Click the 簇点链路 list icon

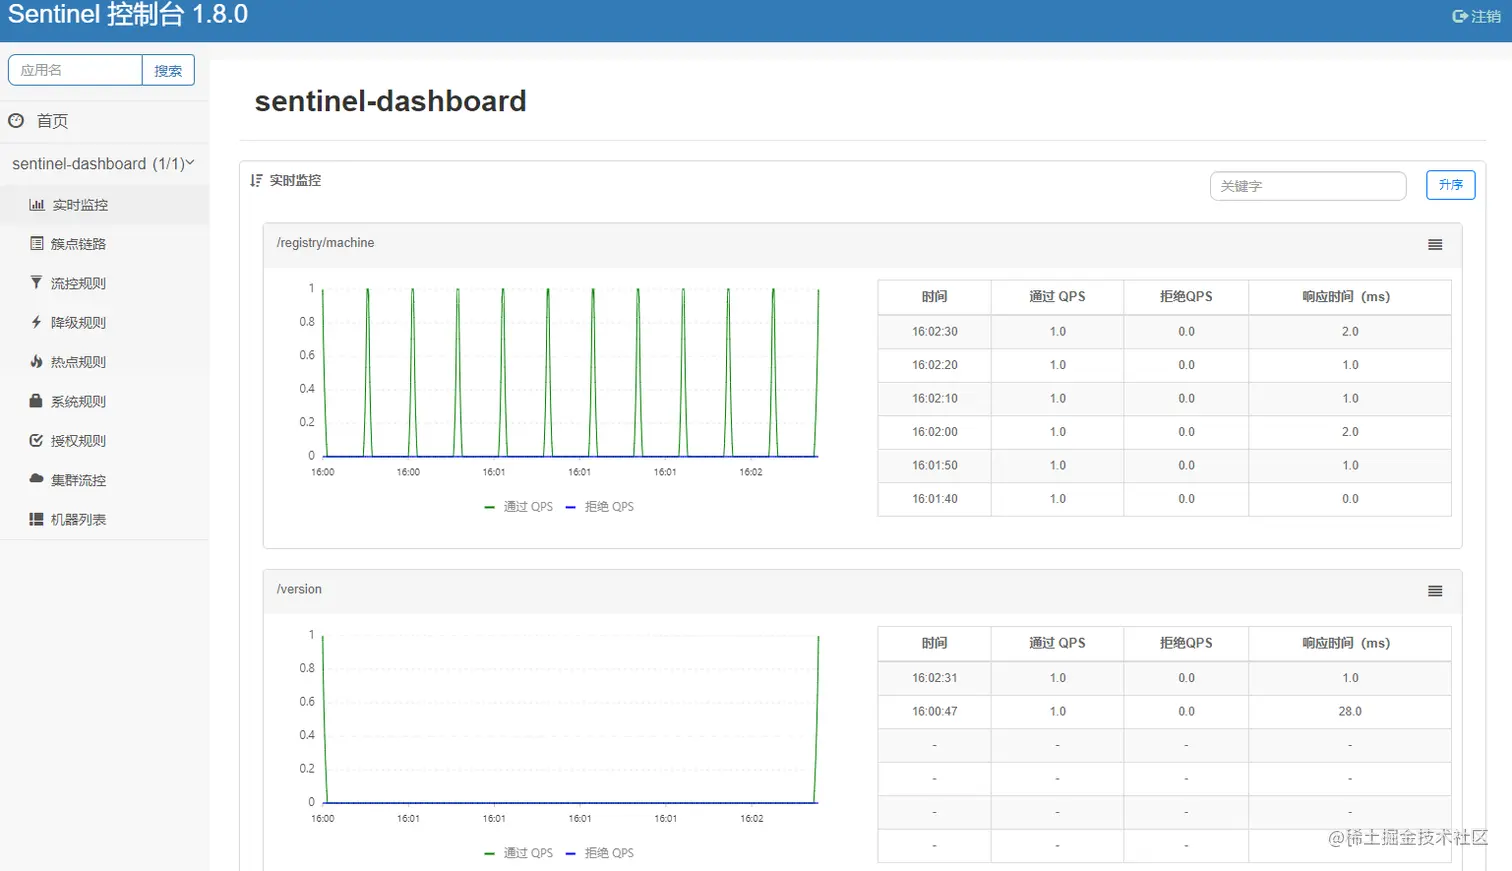37,243
